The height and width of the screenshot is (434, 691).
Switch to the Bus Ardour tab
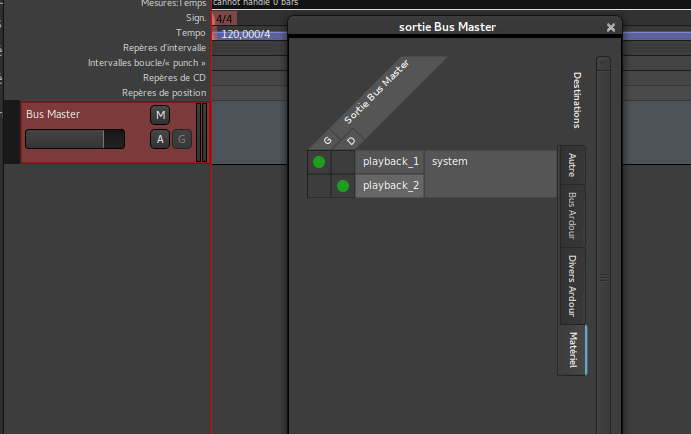point(572,216)
